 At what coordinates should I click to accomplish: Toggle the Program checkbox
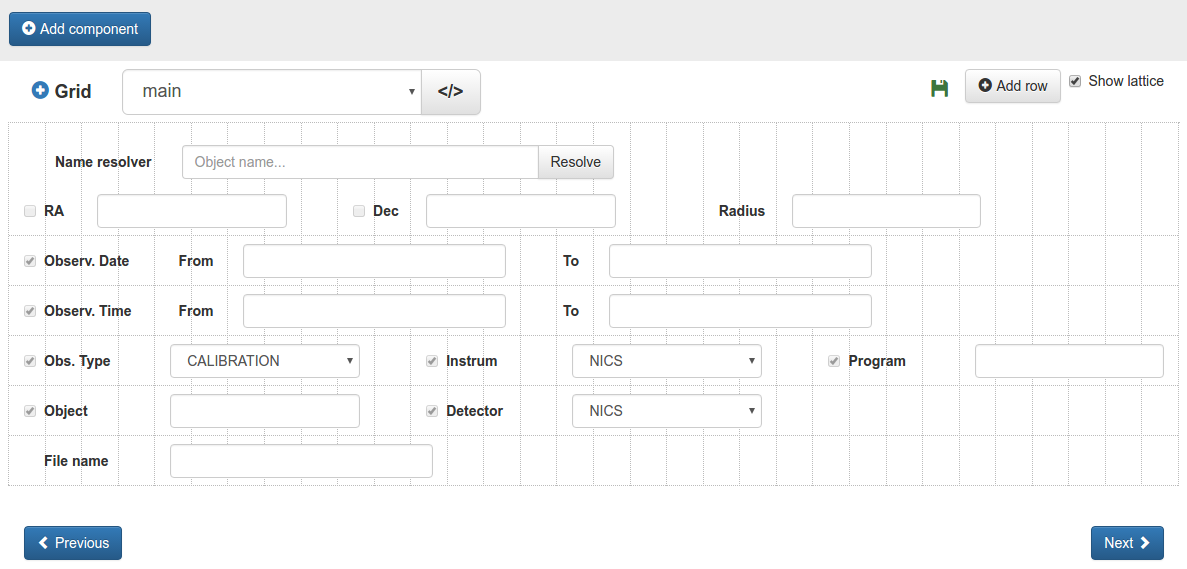[x=834, y=361]
